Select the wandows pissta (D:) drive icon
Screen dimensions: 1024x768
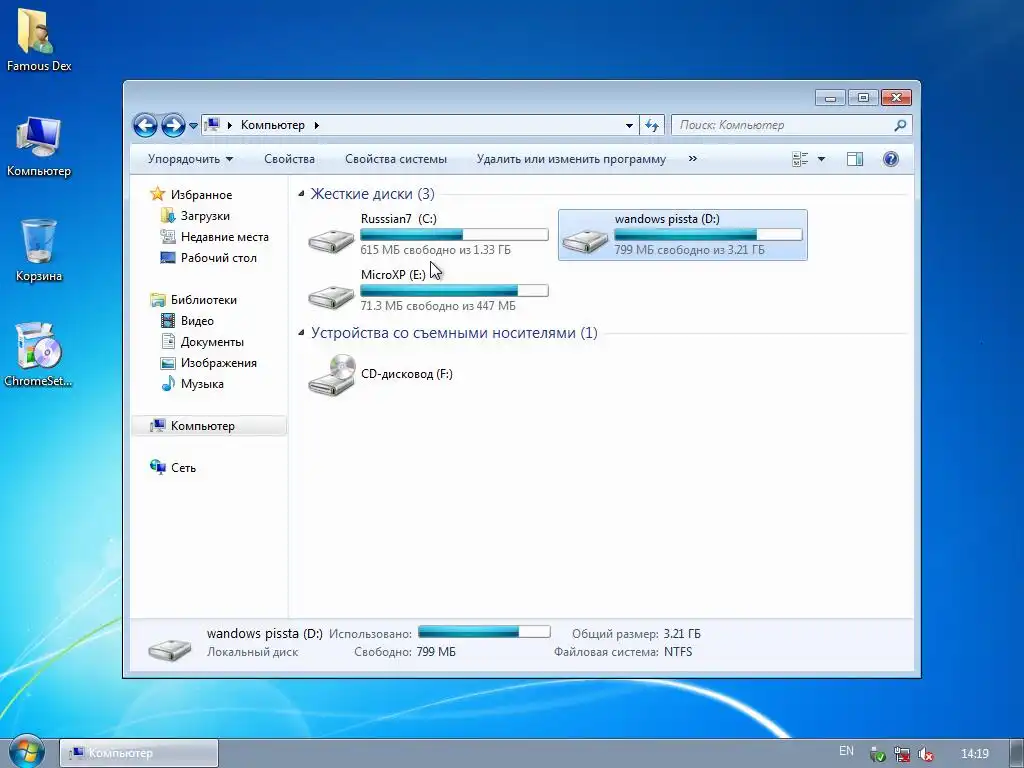(585, 241)
